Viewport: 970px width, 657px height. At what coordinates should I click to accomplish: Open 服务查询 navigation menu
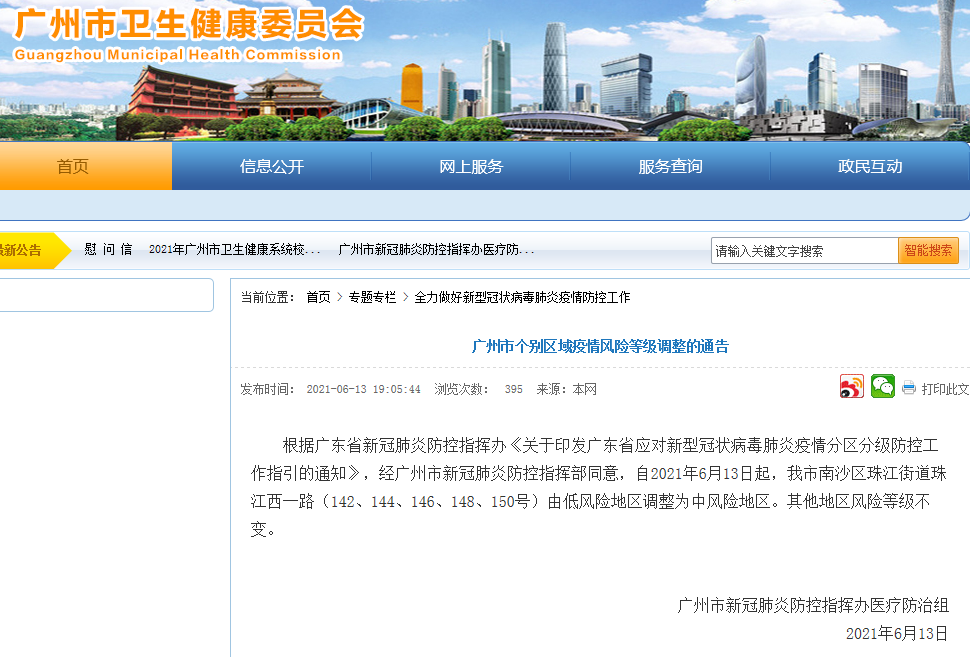click(x=671, y=166)
